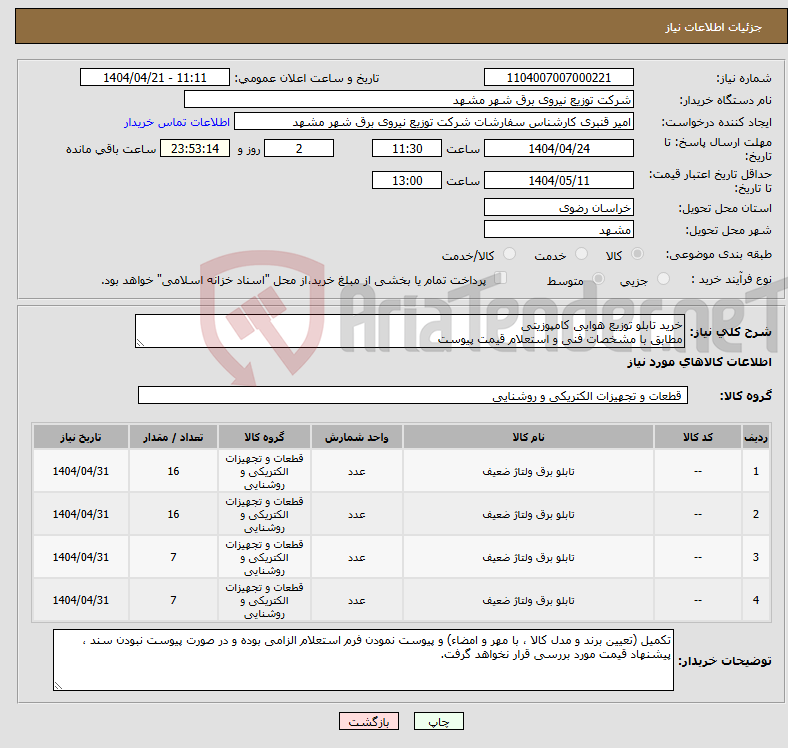Click the resize handle of buyer notes box

(x=58, y=686)
